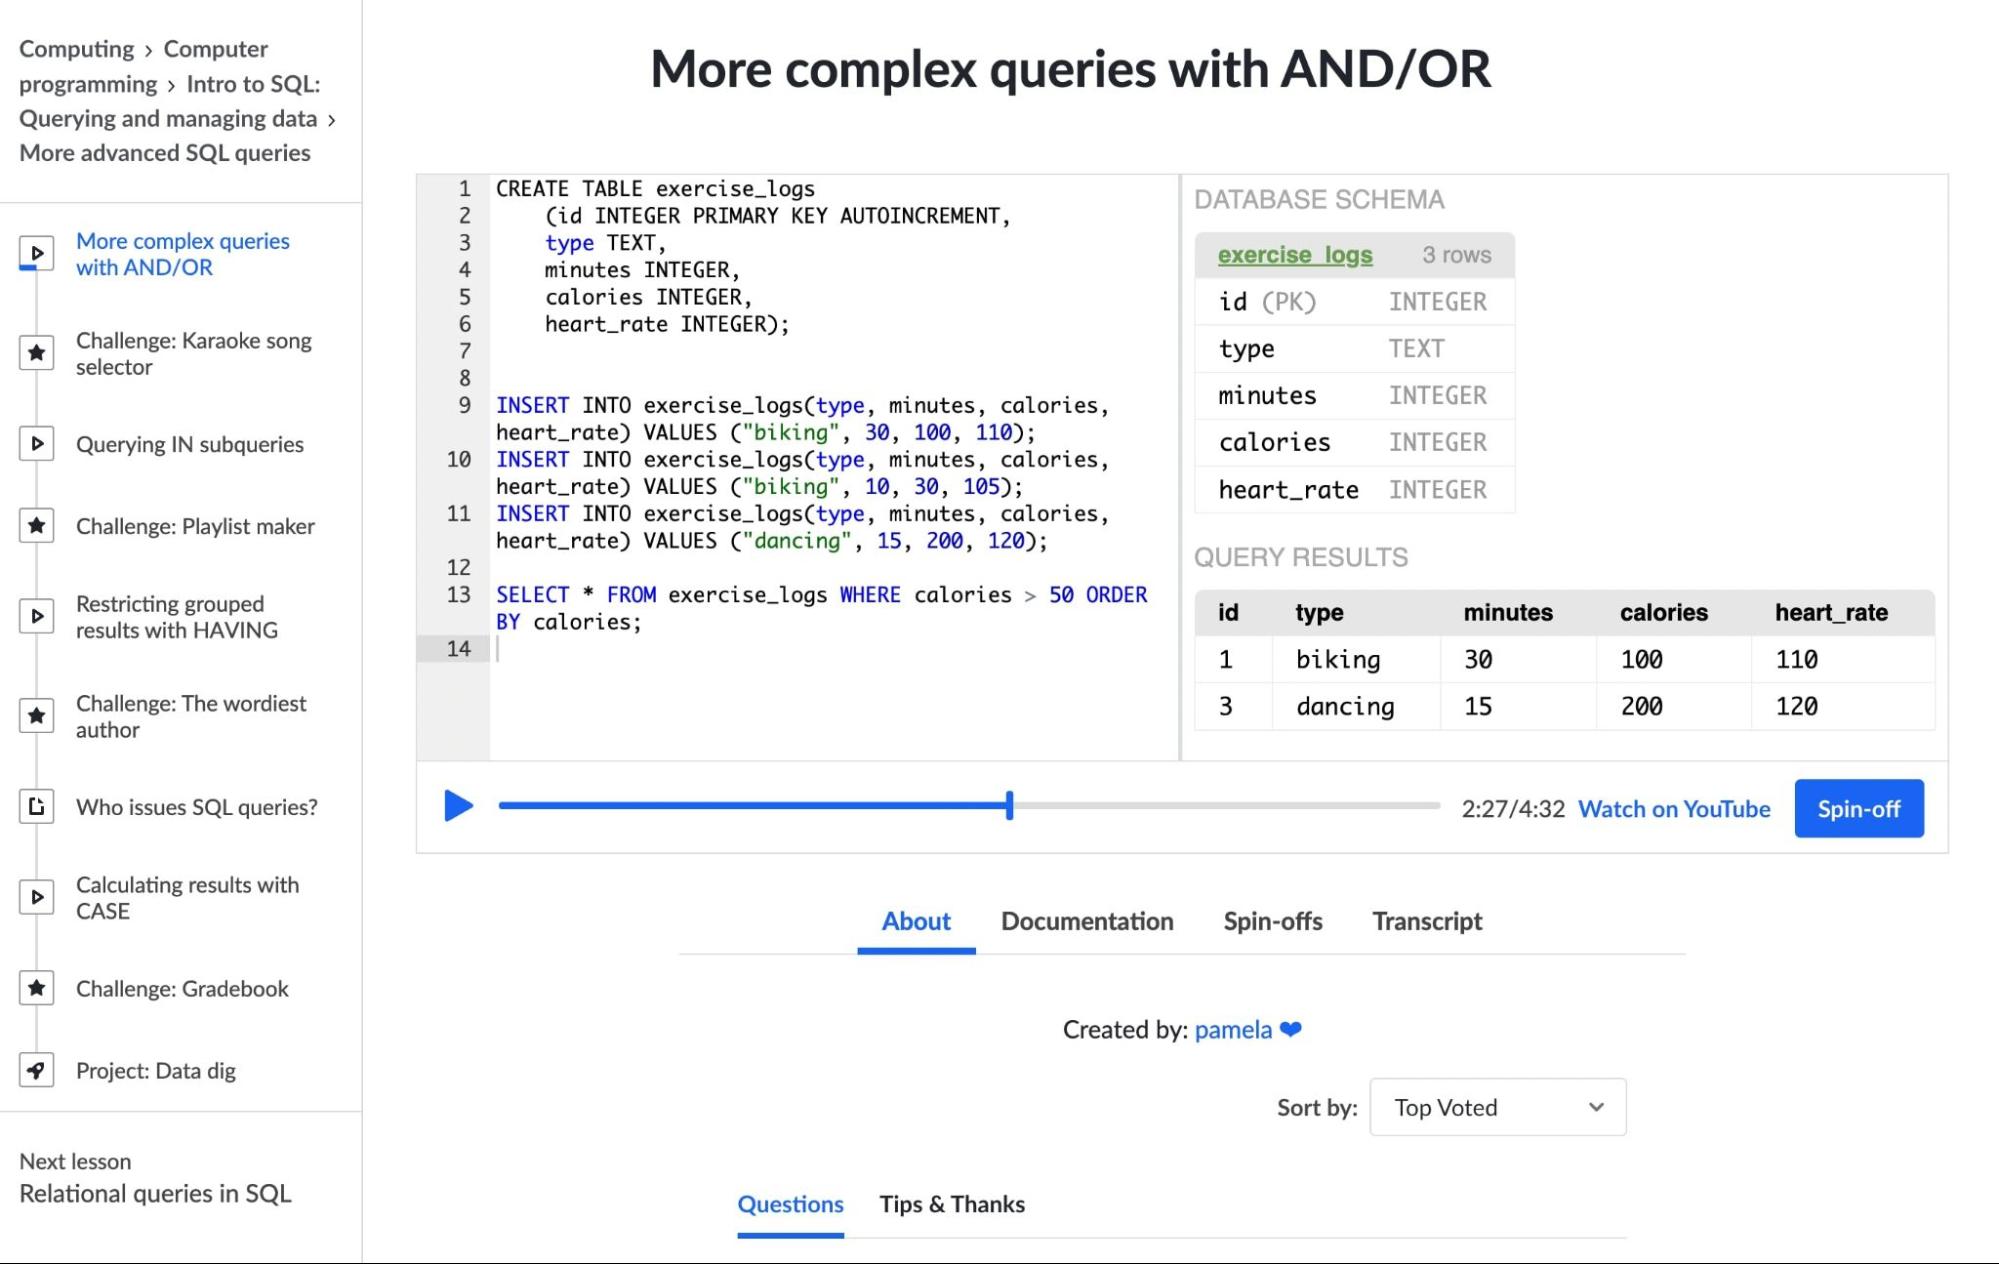Click the playback progress slider handle
The image size is (1999, 1264).
(x=1010, y=805)
